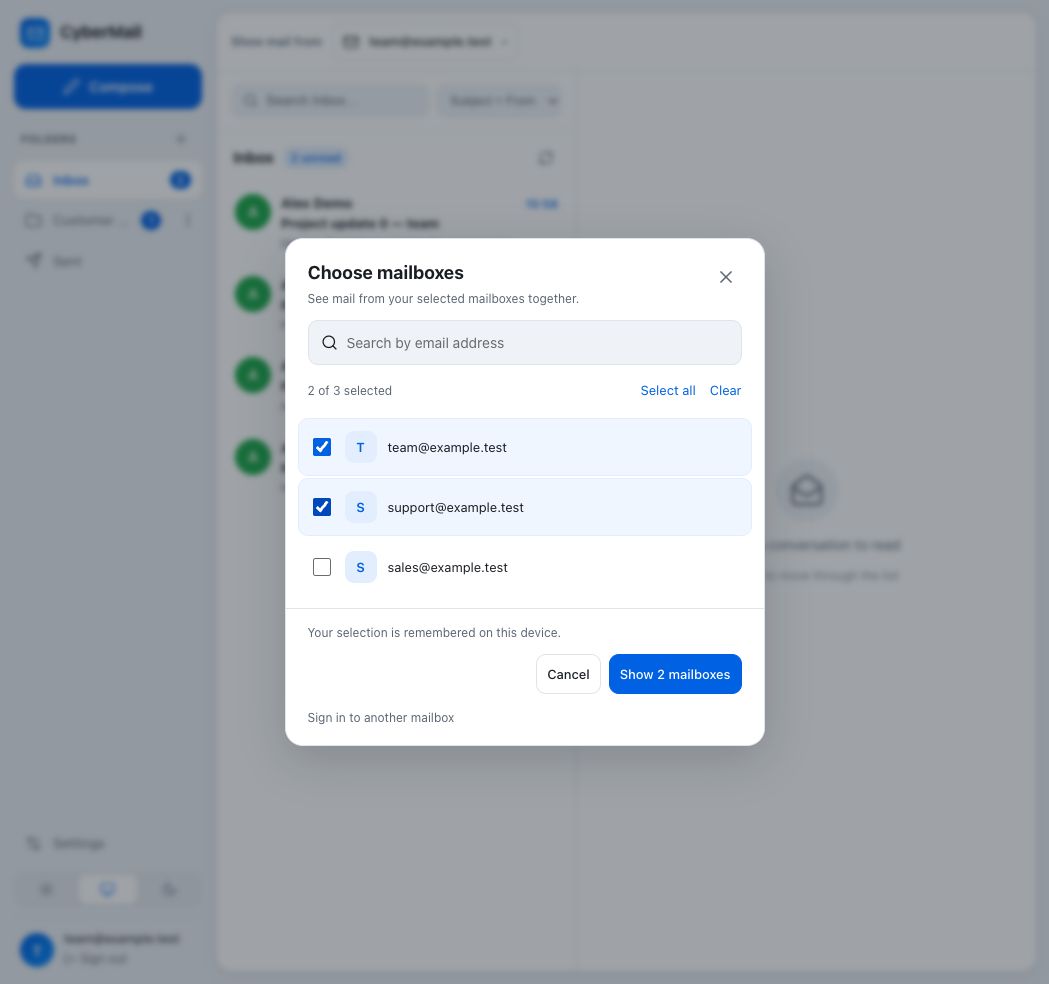Click Show 2 mailboxes button
The width and height of the screenshot is (1049, 984).
pyautogui.click(x=675, y=674)
